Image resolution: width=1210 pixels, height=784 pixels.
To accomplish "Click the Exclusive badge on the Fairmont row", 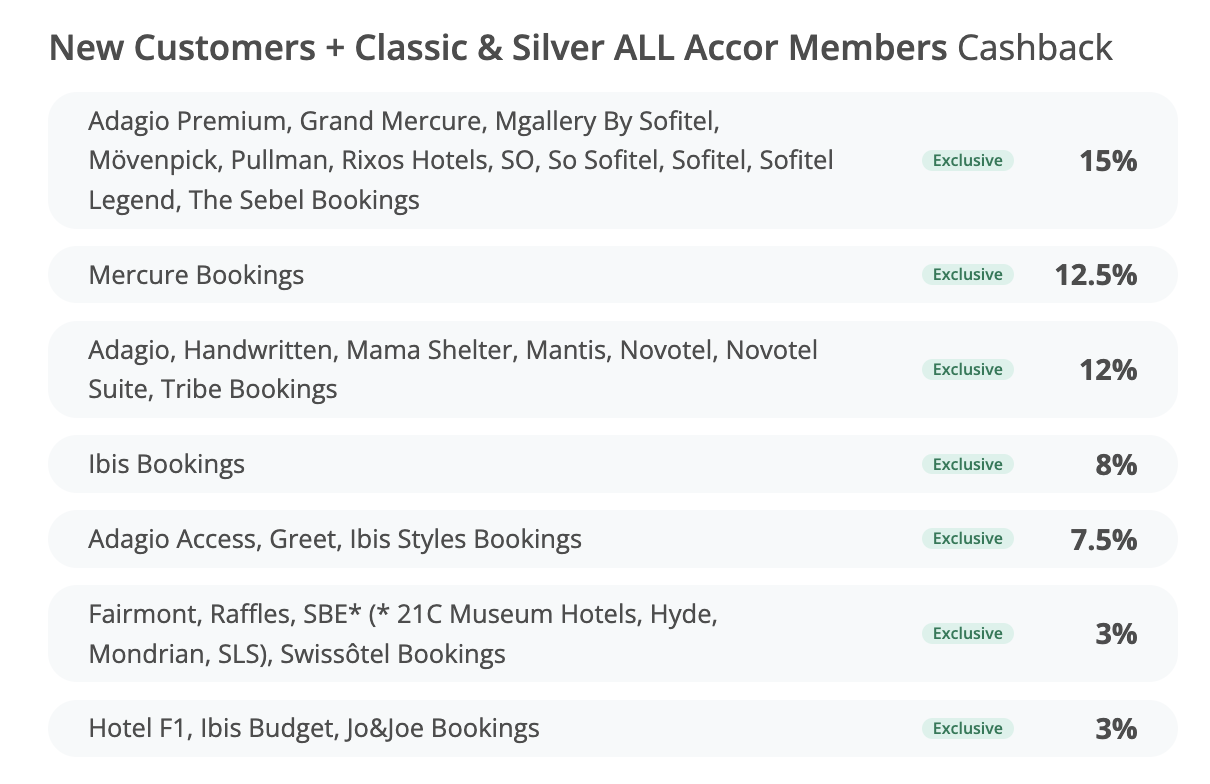I will 967,634.
